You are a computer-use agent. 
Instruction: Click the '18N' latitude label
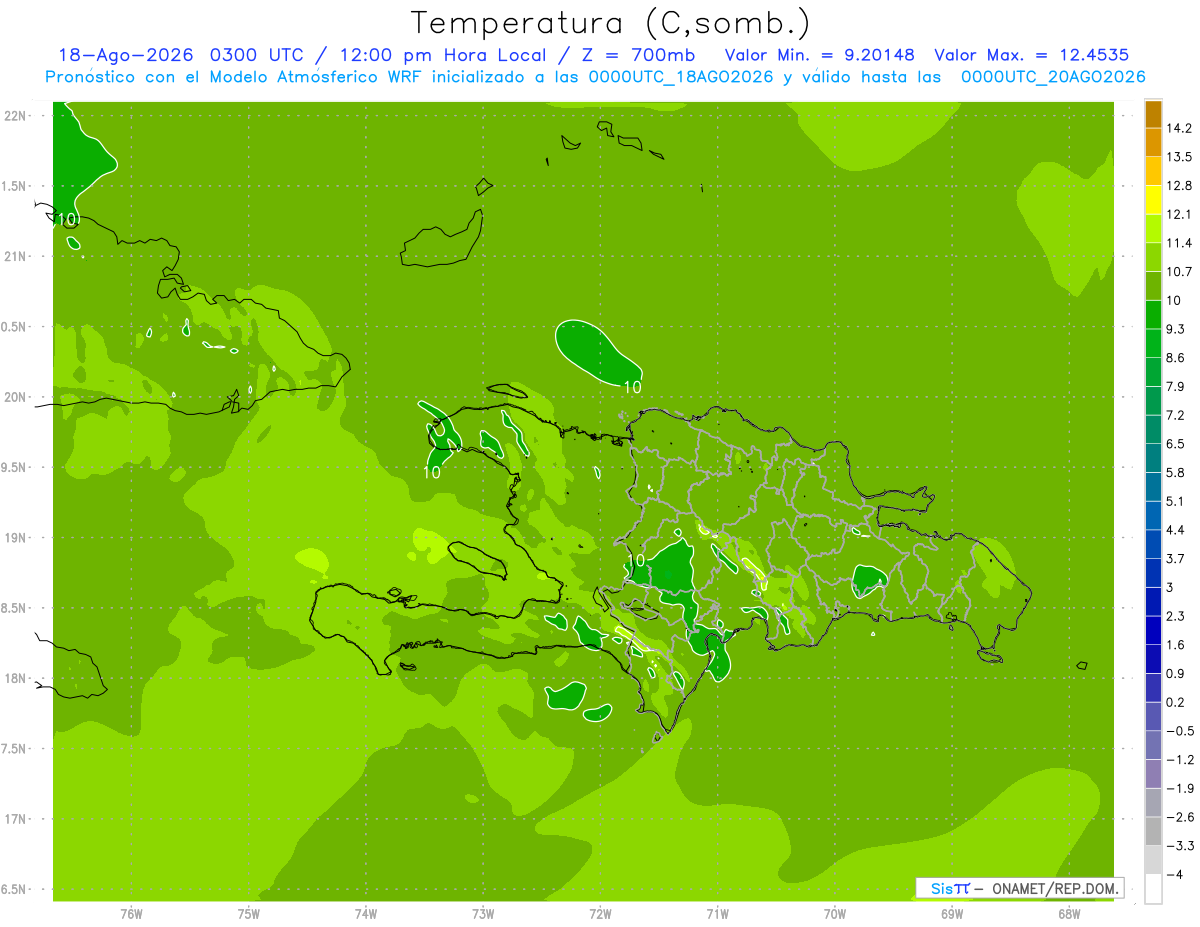point(16,679)
